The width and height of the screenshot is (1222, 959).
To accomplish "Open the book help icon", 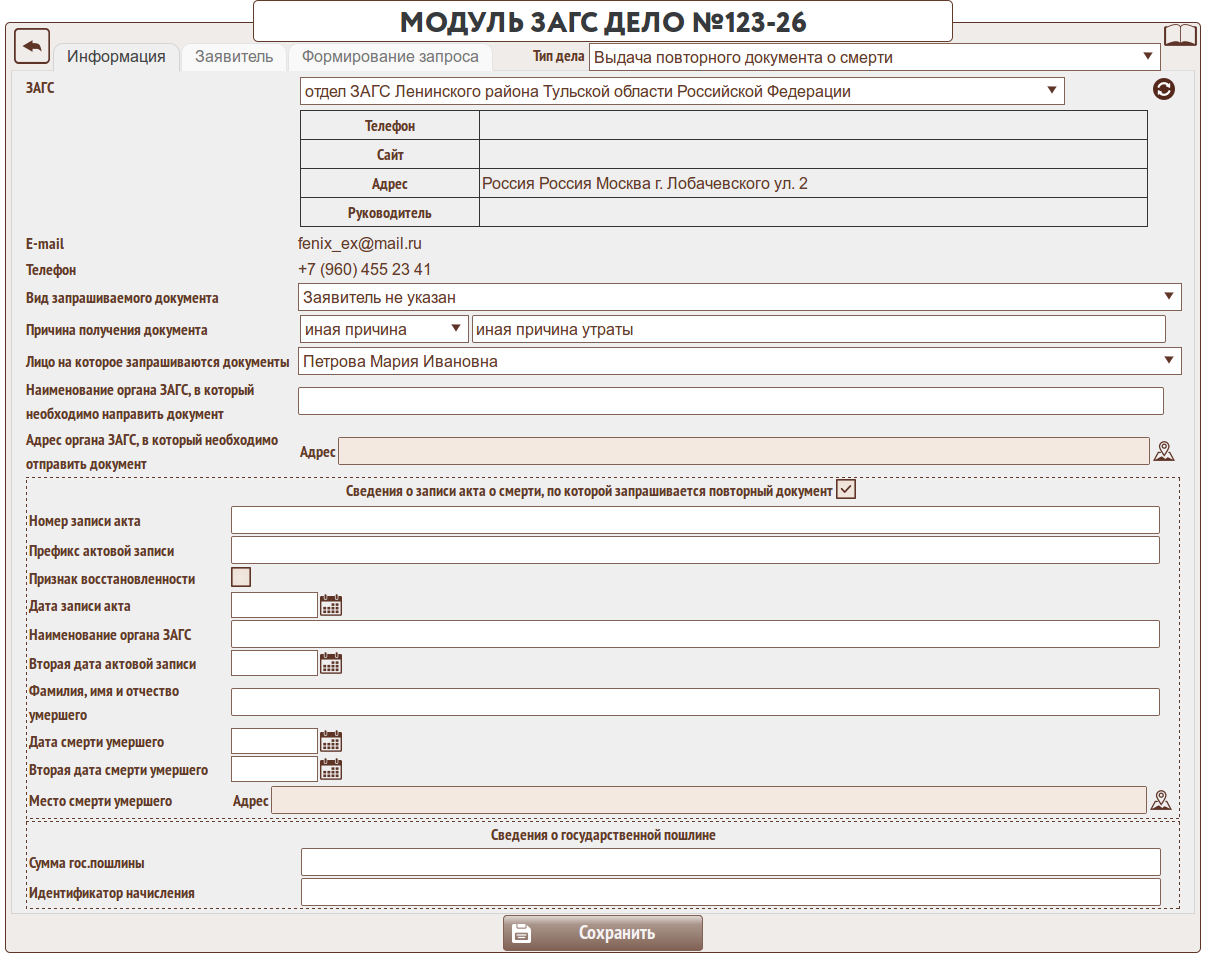I will coord(1180,37).
